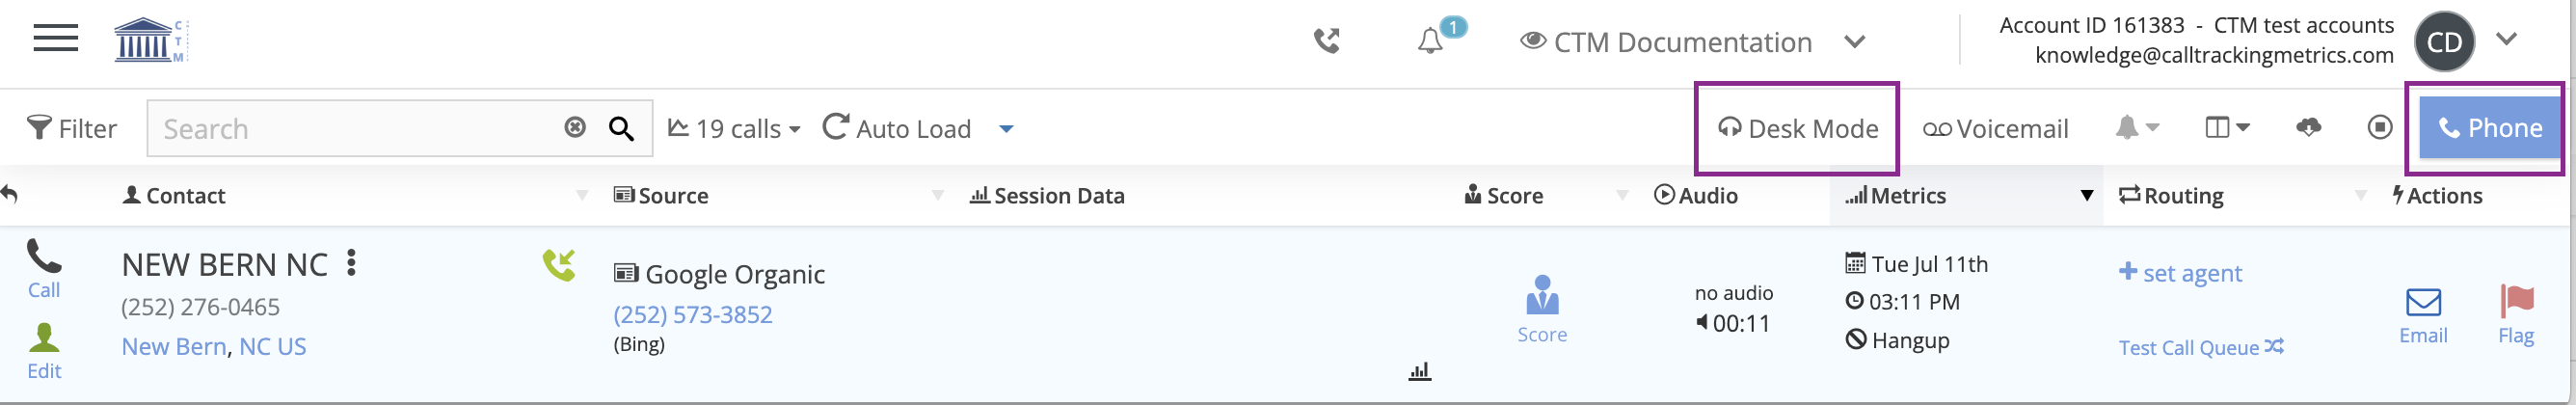Click the search magnifier icon

coord(621,129)
